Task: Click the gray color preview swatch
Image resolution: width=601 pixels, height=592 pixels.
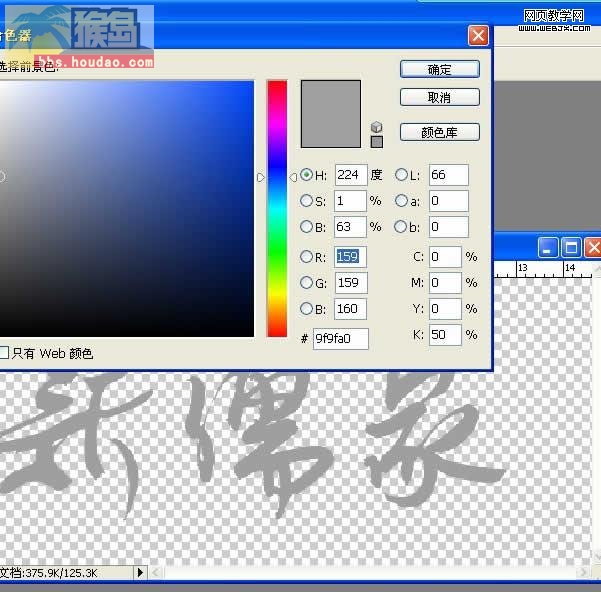Action: 331,114
